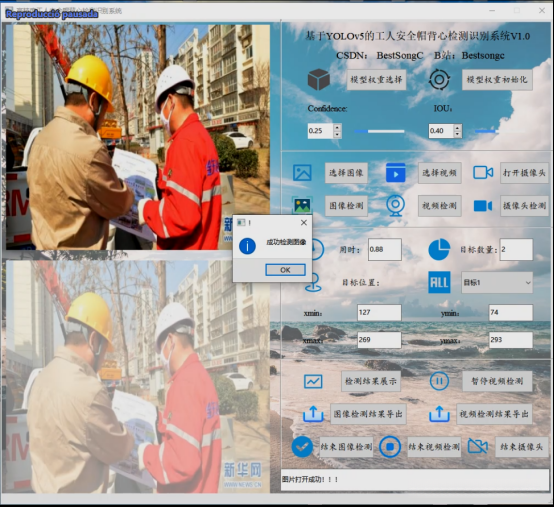The image size is (554, 507).
Task: Click the solid blue camera icon
Action: coord(483,206)
